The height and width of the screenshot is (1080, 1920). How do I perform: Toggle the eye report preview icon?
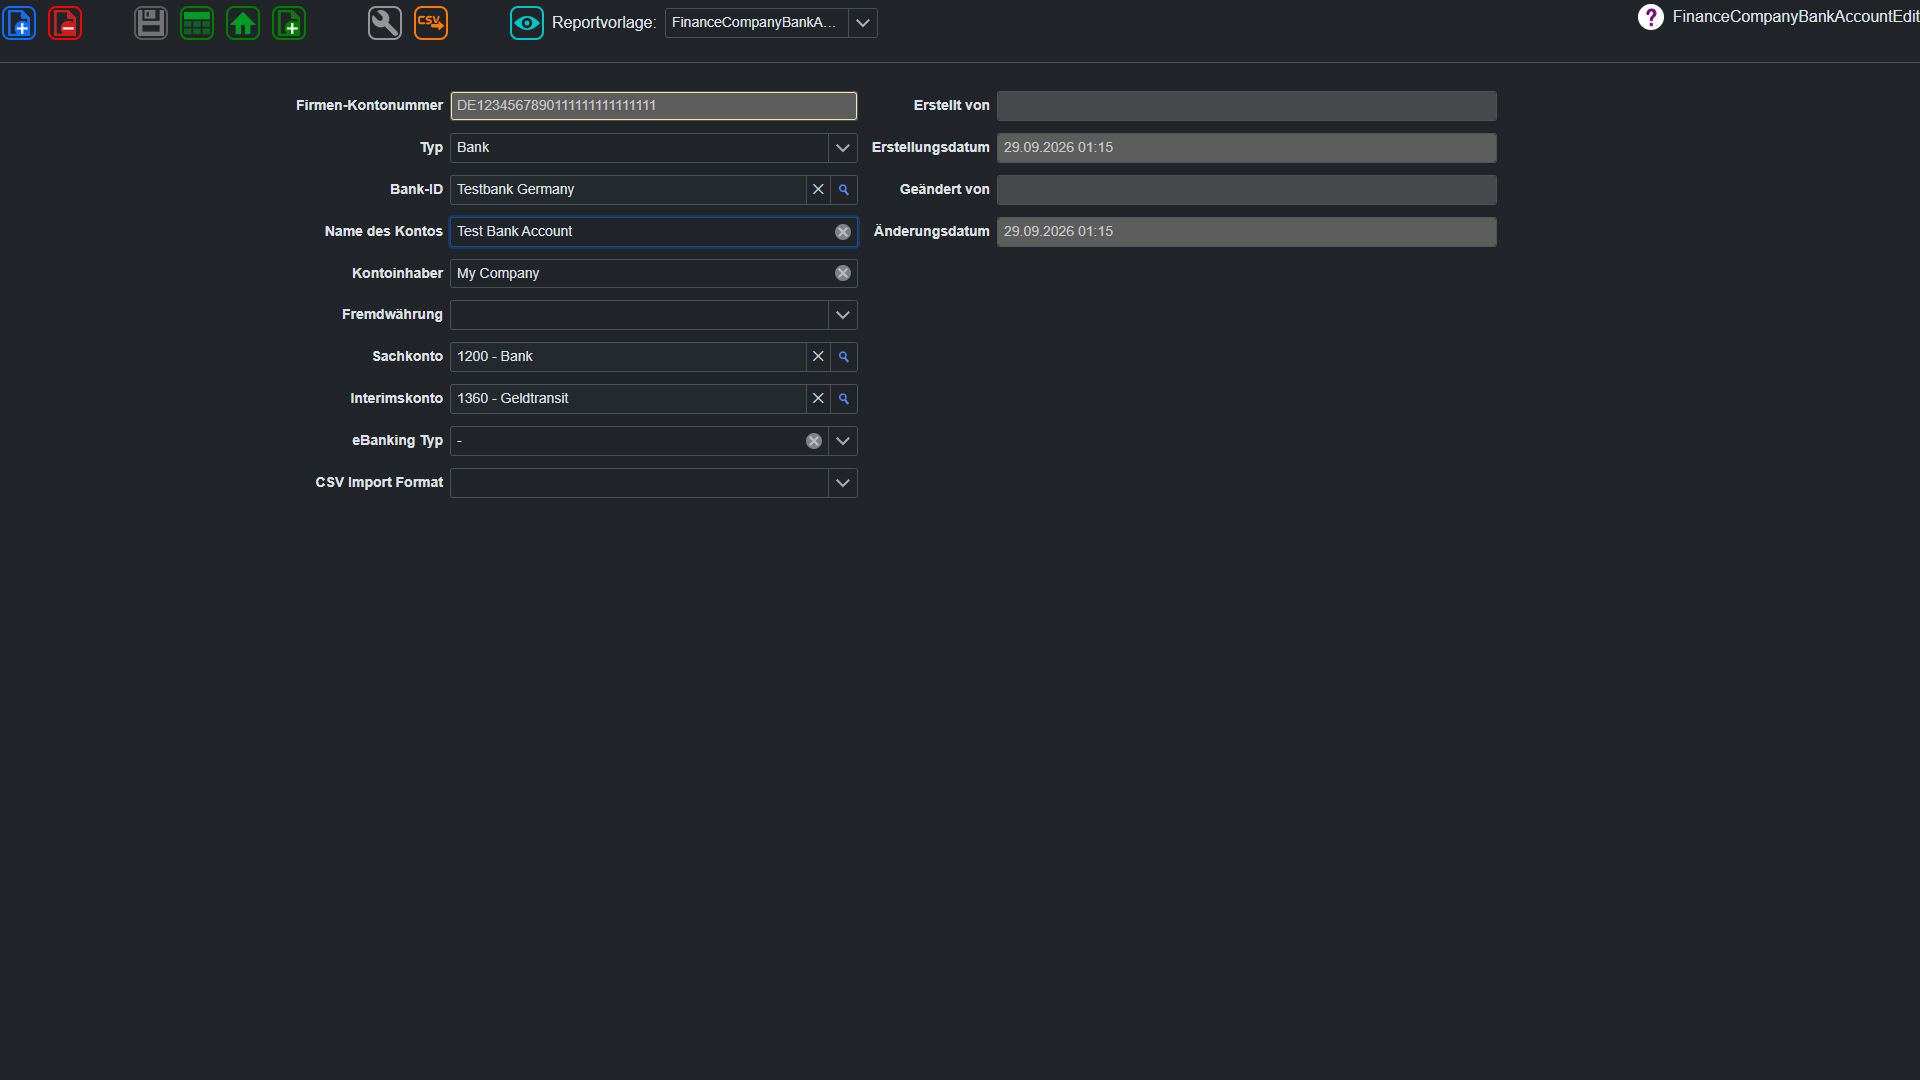click(x=527, y=23)
